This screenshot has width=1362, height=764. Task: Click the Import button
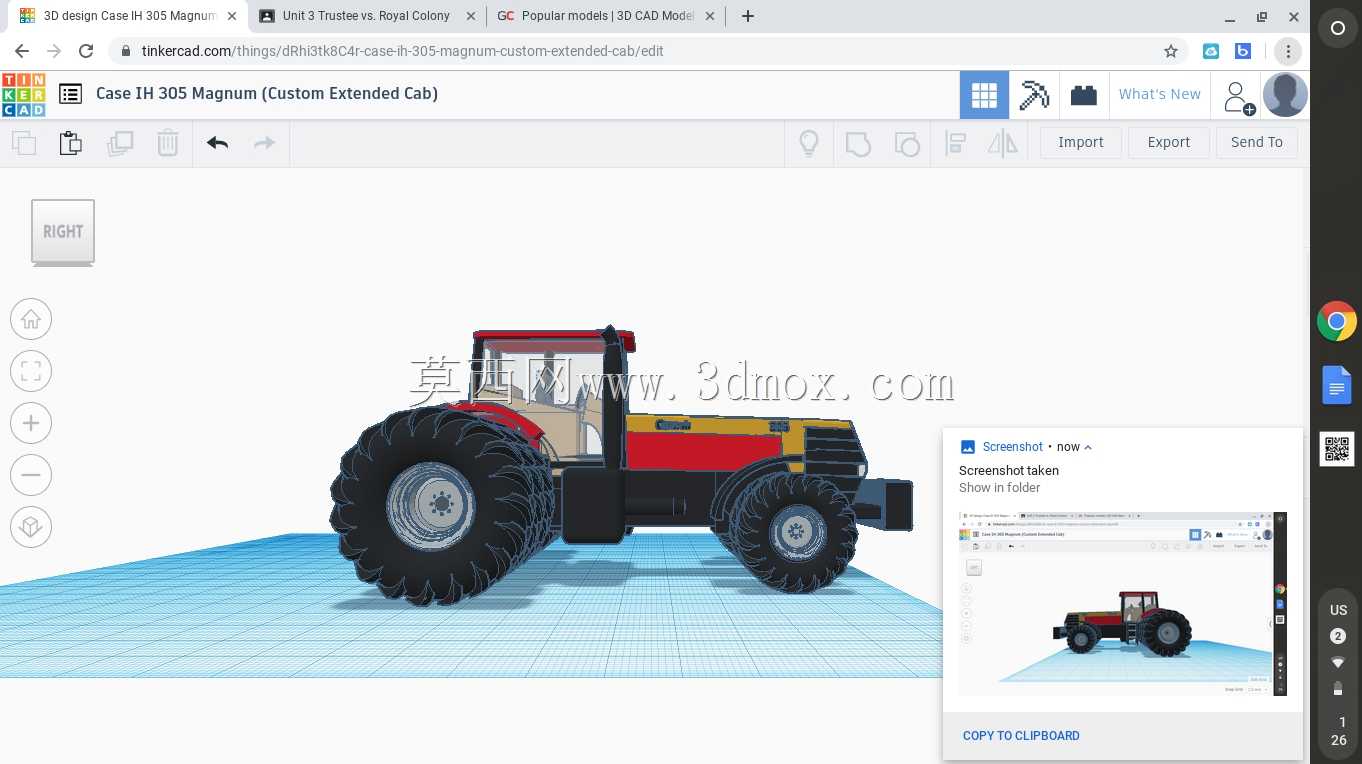(x=1081, y=142)
